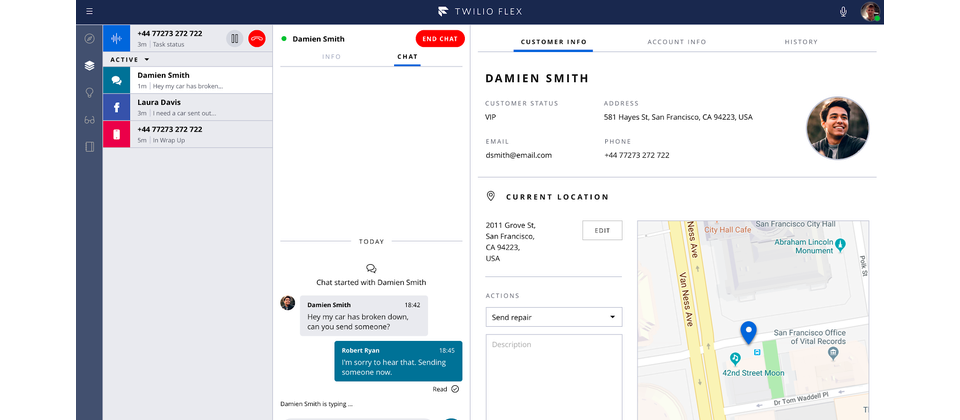
Task: Select the Chat tab in chat panel
Action: 407,57
